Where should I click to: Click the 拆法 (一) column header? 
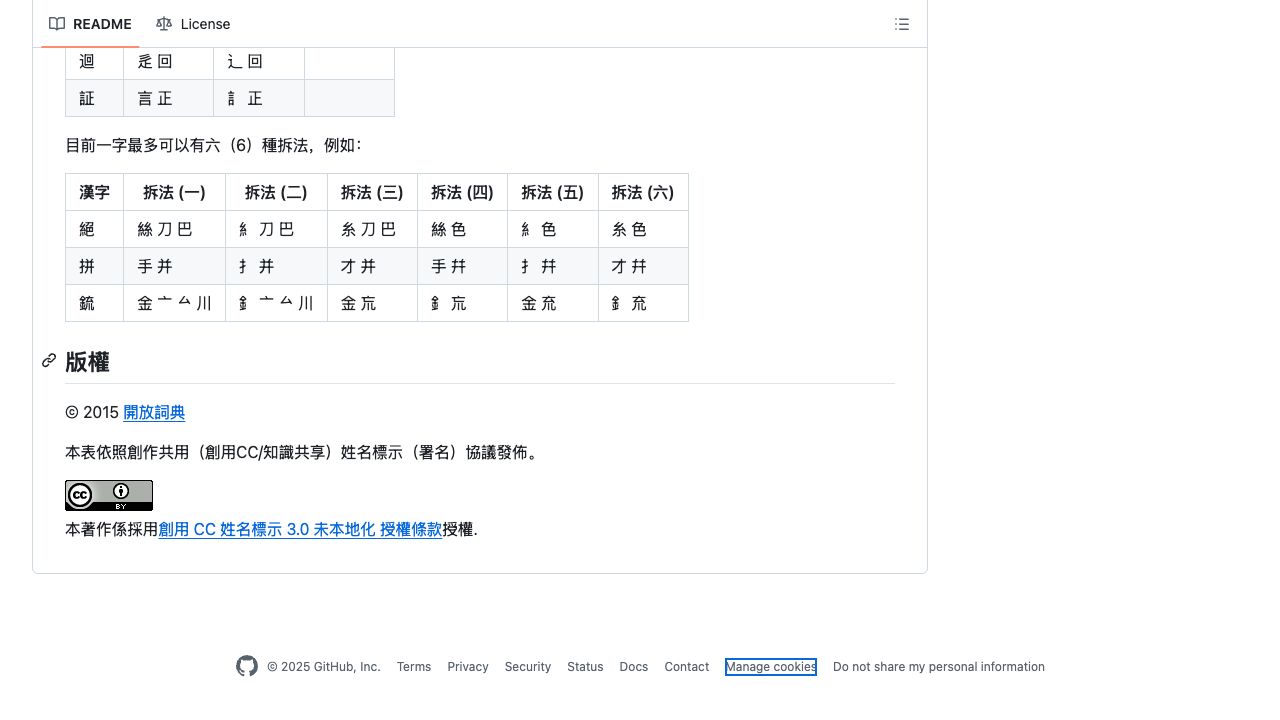(174, 192)
